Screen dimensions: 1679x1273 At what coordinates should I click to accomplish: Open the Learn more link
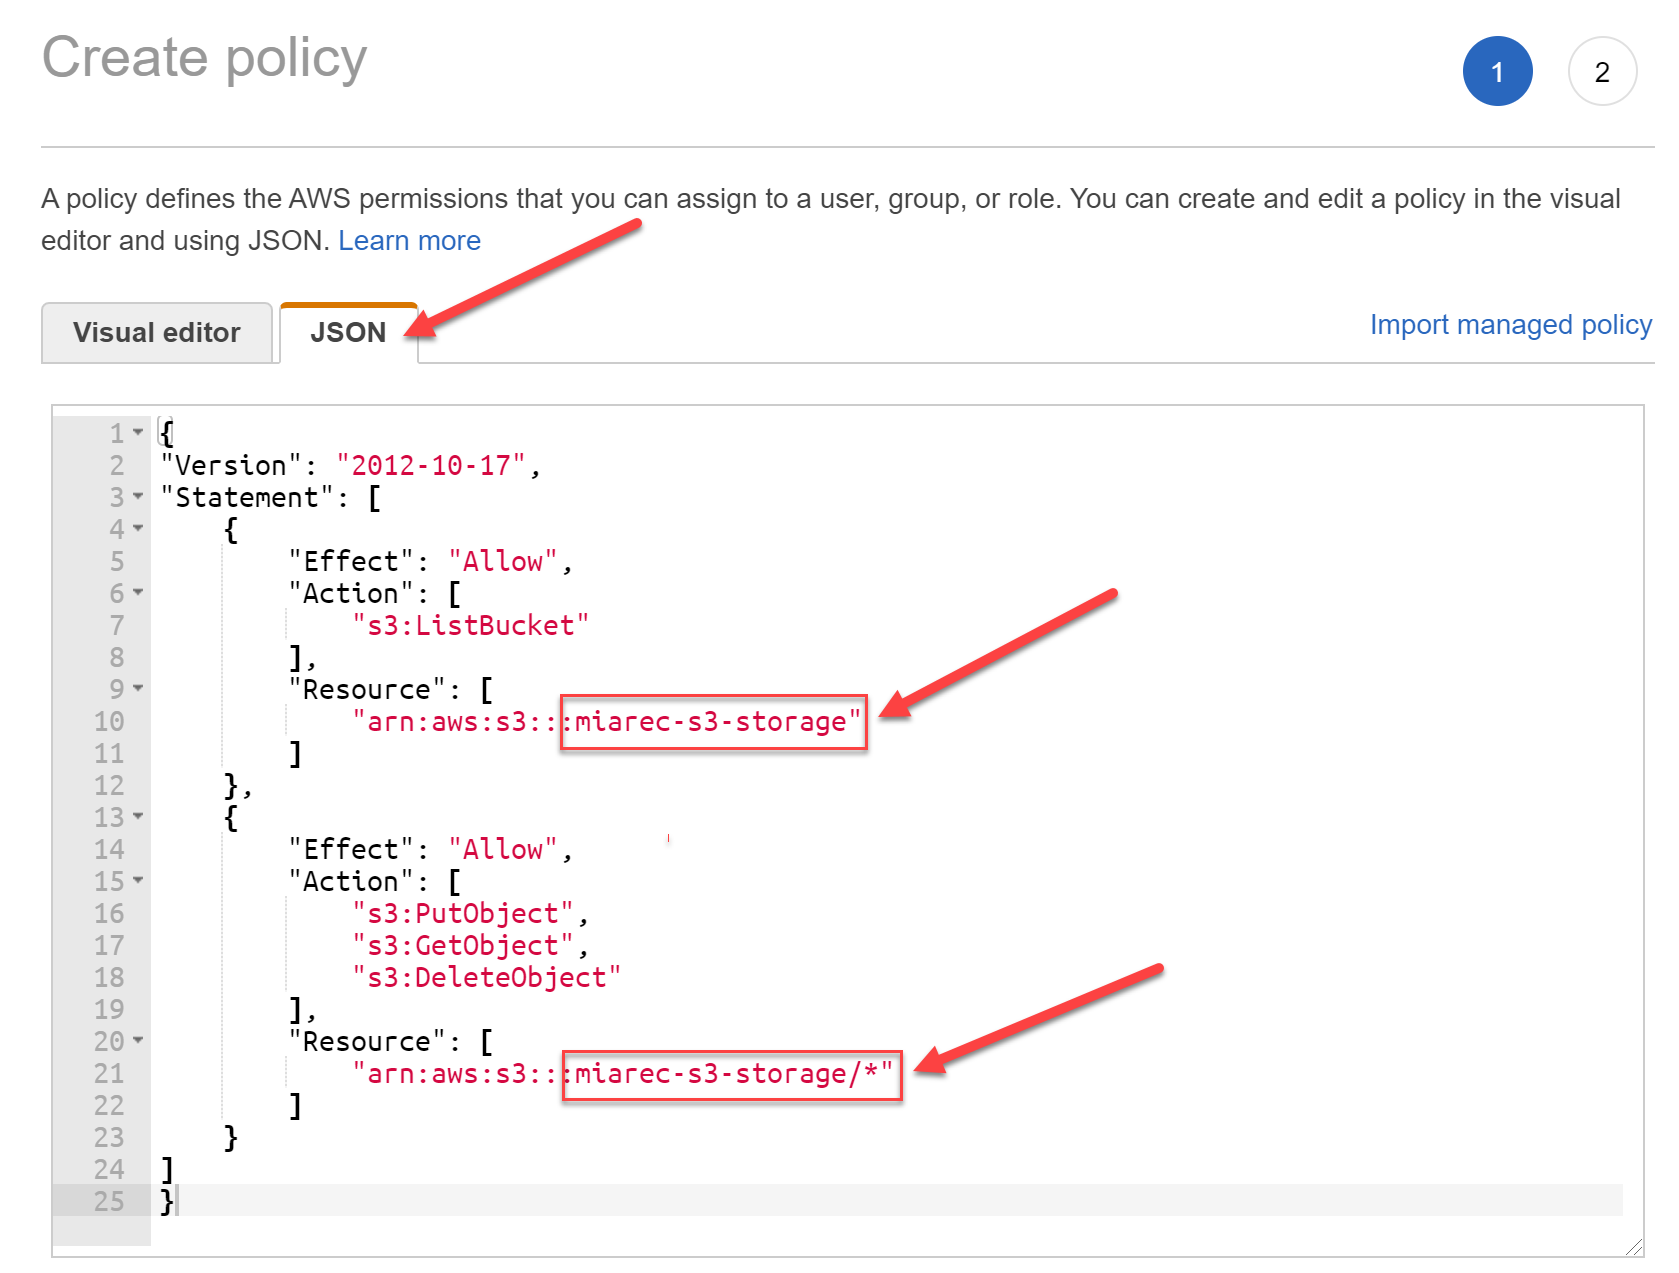click(x=409, y=241)
